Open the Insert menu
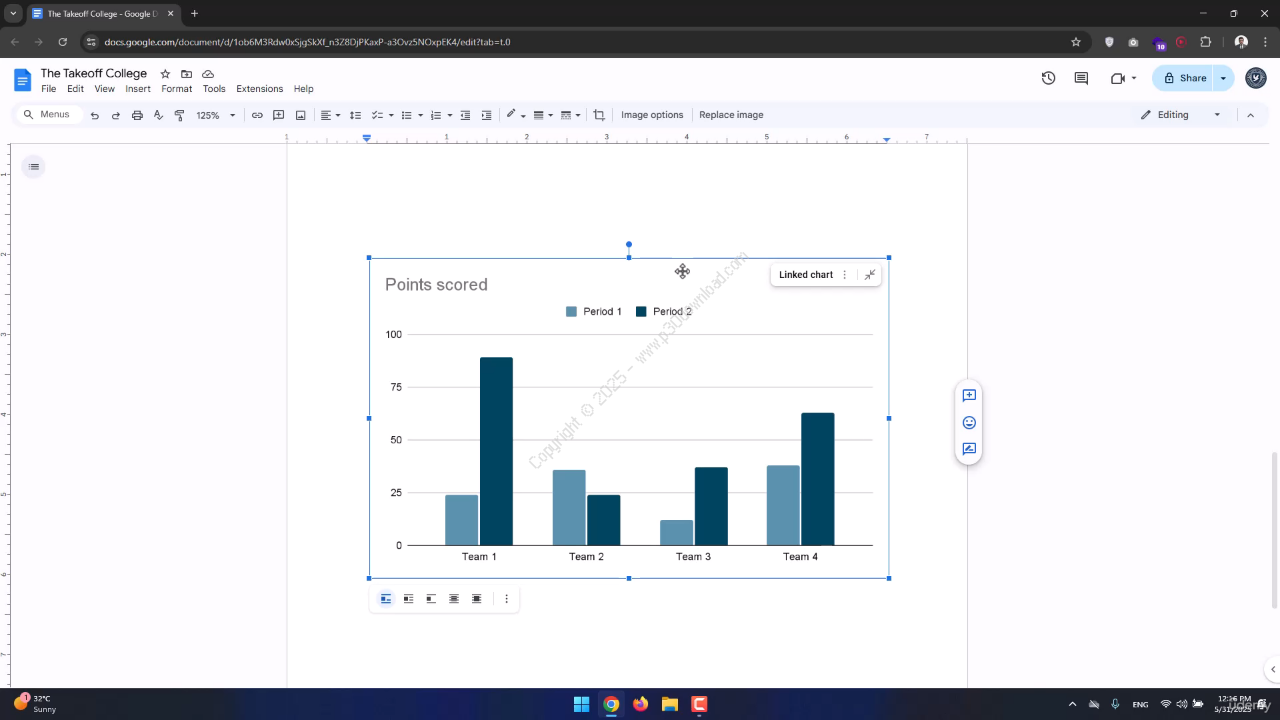1280x720 pixels. click(x=138, y=89)
